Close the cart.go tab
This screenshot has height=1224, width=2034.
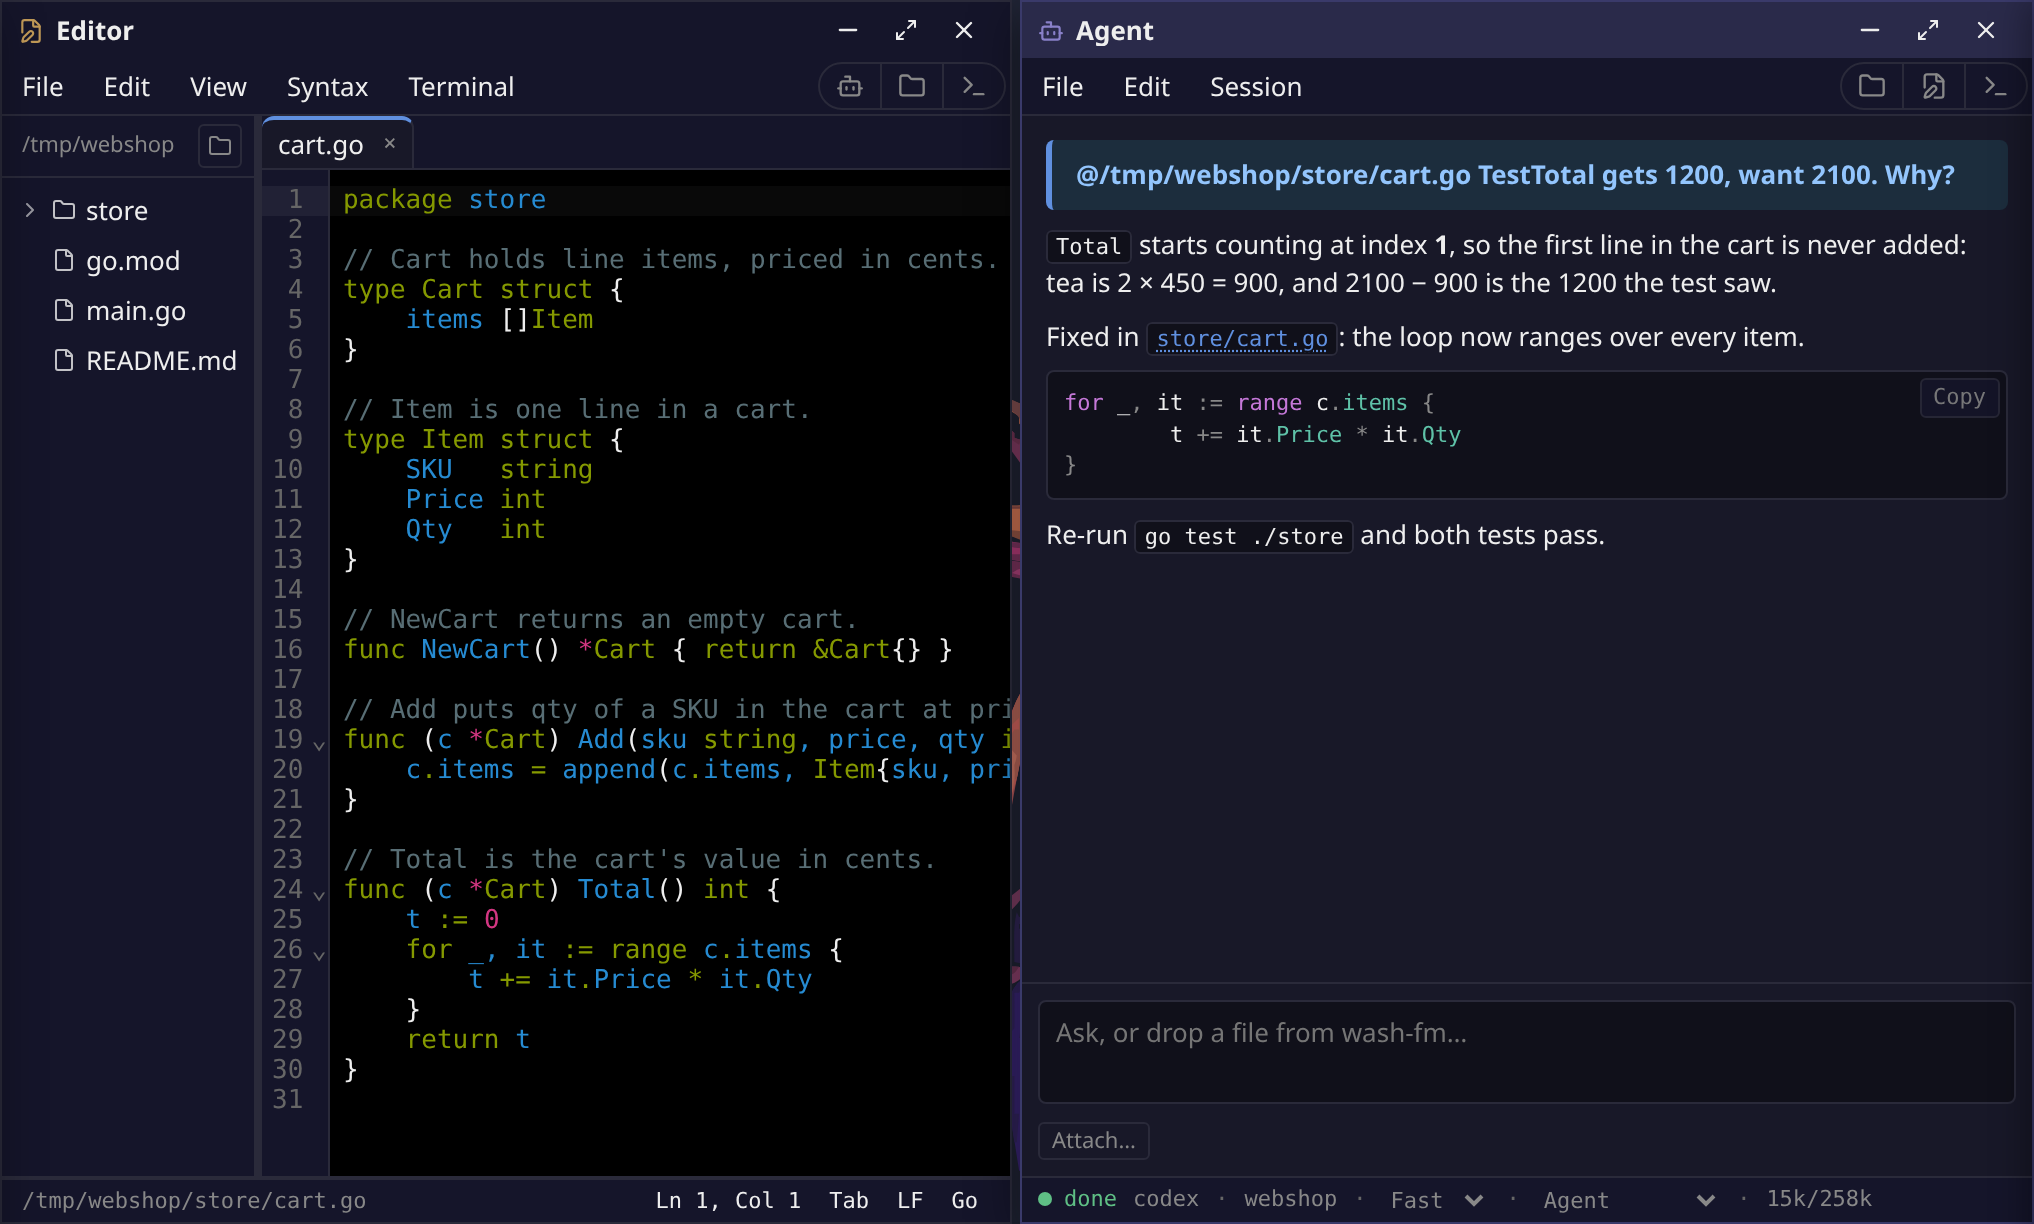coord(390,144)
